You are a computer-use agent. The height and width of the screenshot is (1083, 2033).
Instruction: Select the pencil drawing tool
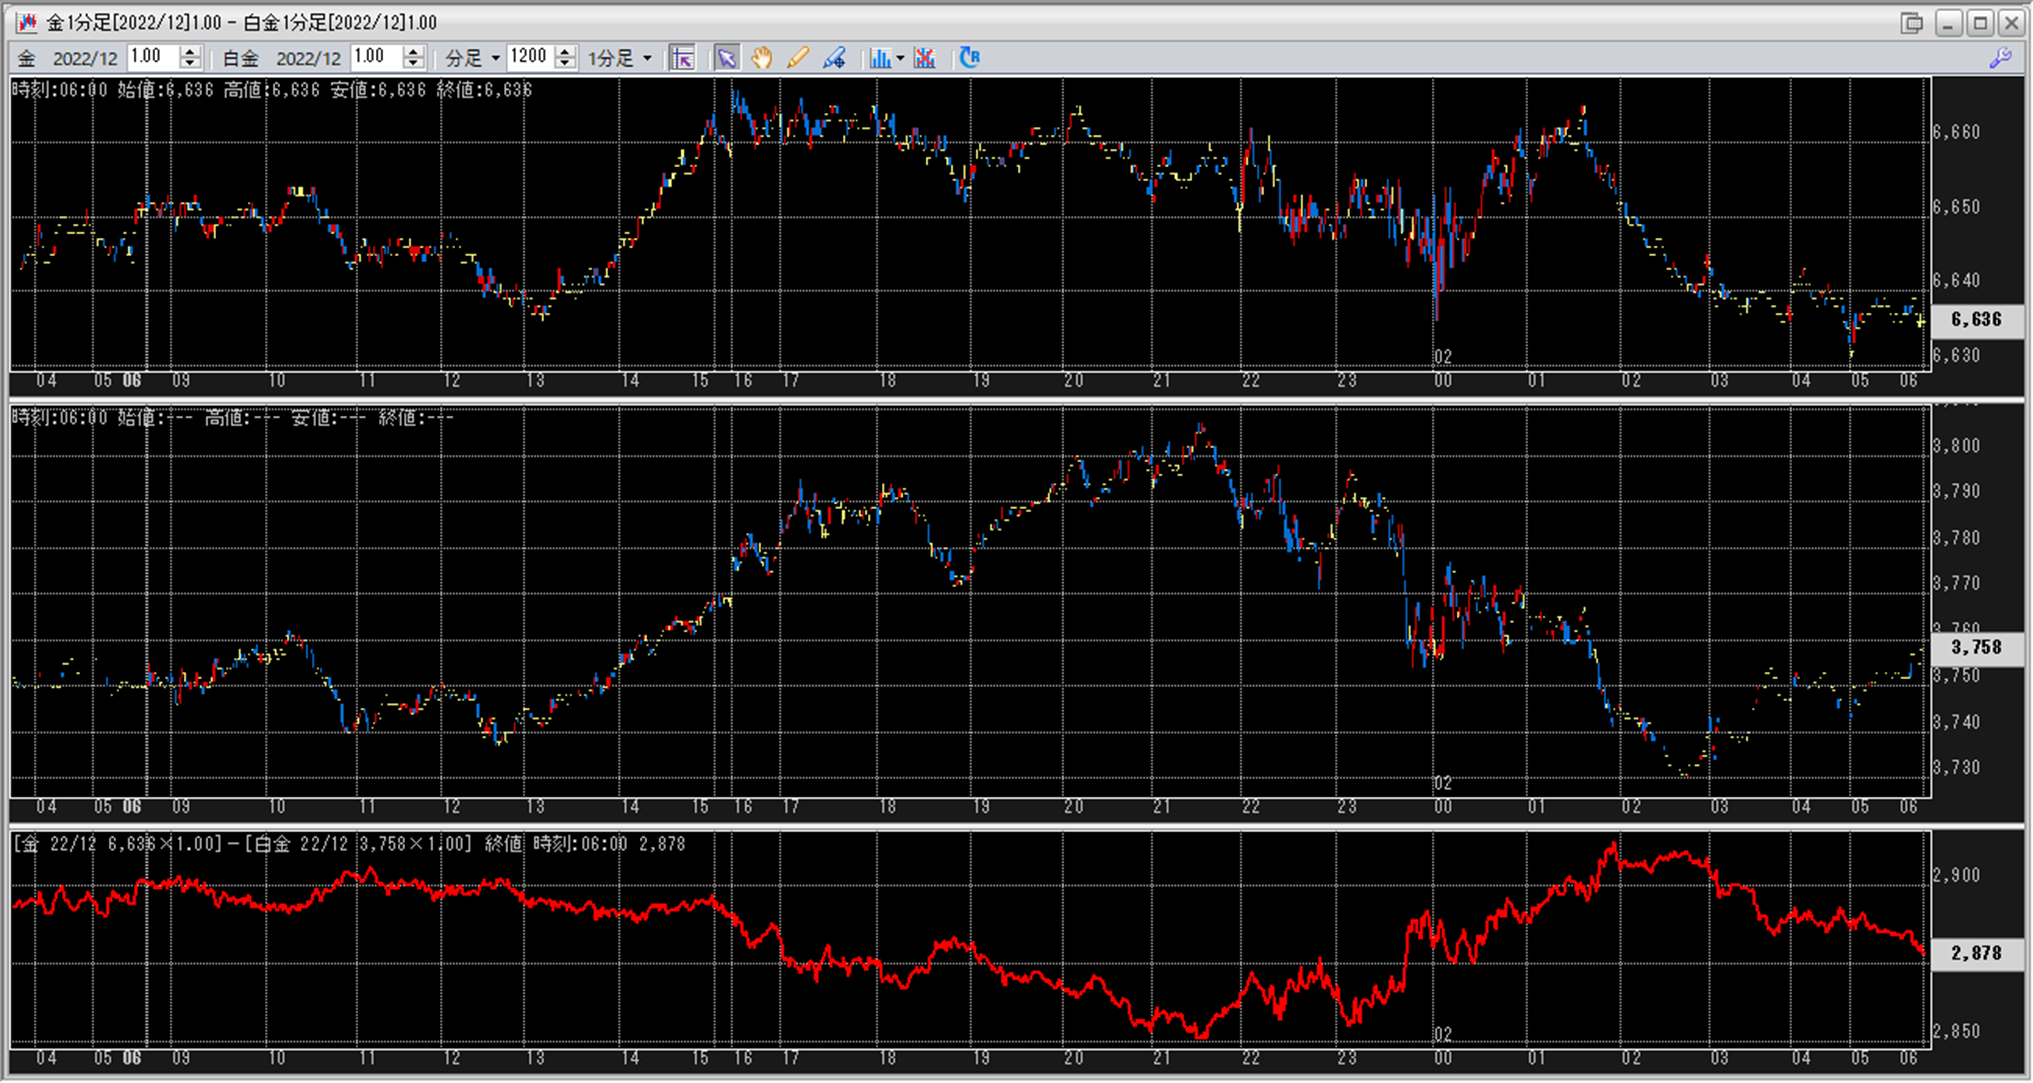point(797,58)
